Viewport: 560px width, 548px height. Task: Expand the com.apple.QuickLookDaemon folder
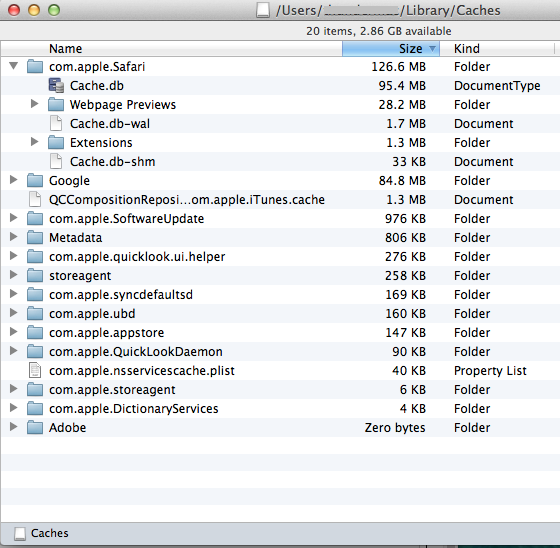pyautogui.click(x=14, y=350)
